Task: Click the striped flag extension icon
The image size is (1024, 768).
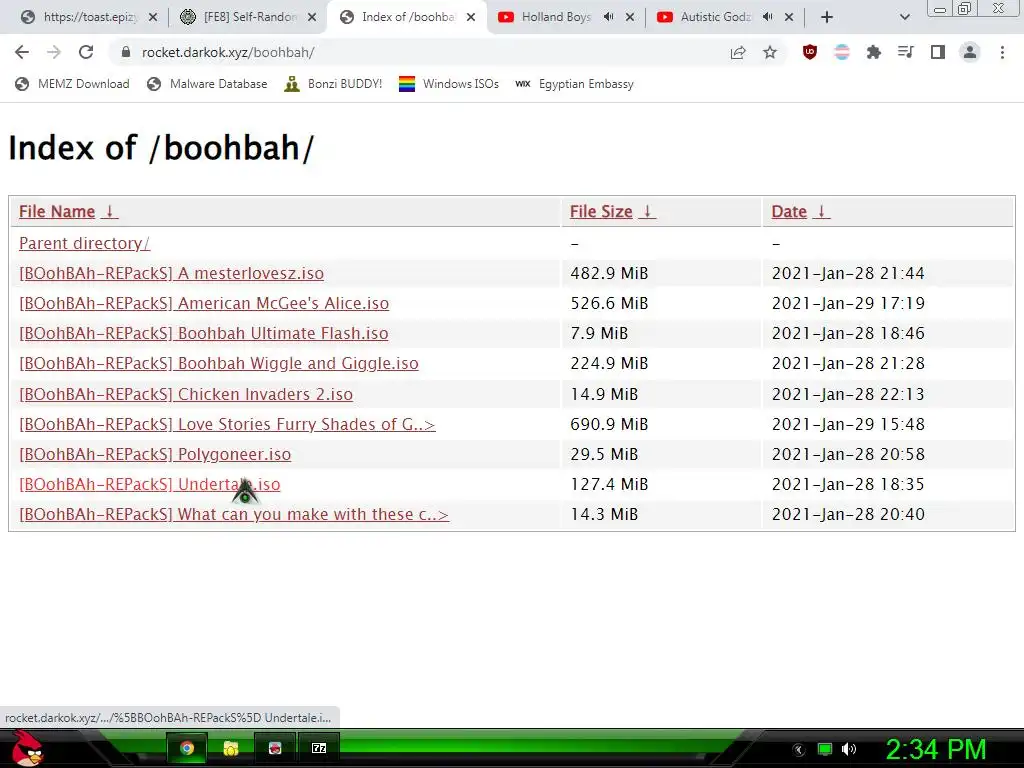Action: tap(842, 52)
